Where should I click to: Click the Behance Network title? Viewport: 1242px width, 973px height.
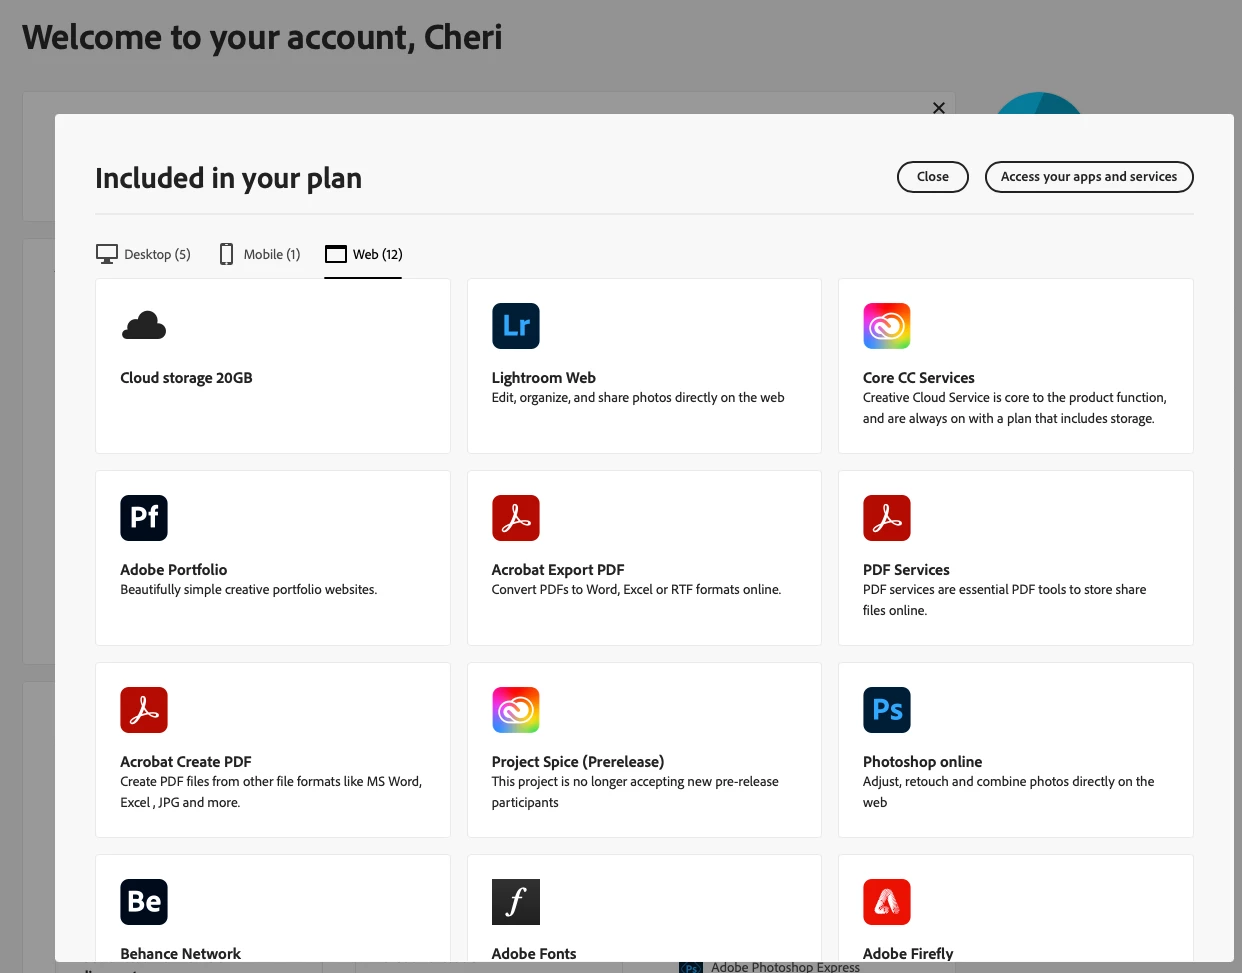[x=181, y=954]
